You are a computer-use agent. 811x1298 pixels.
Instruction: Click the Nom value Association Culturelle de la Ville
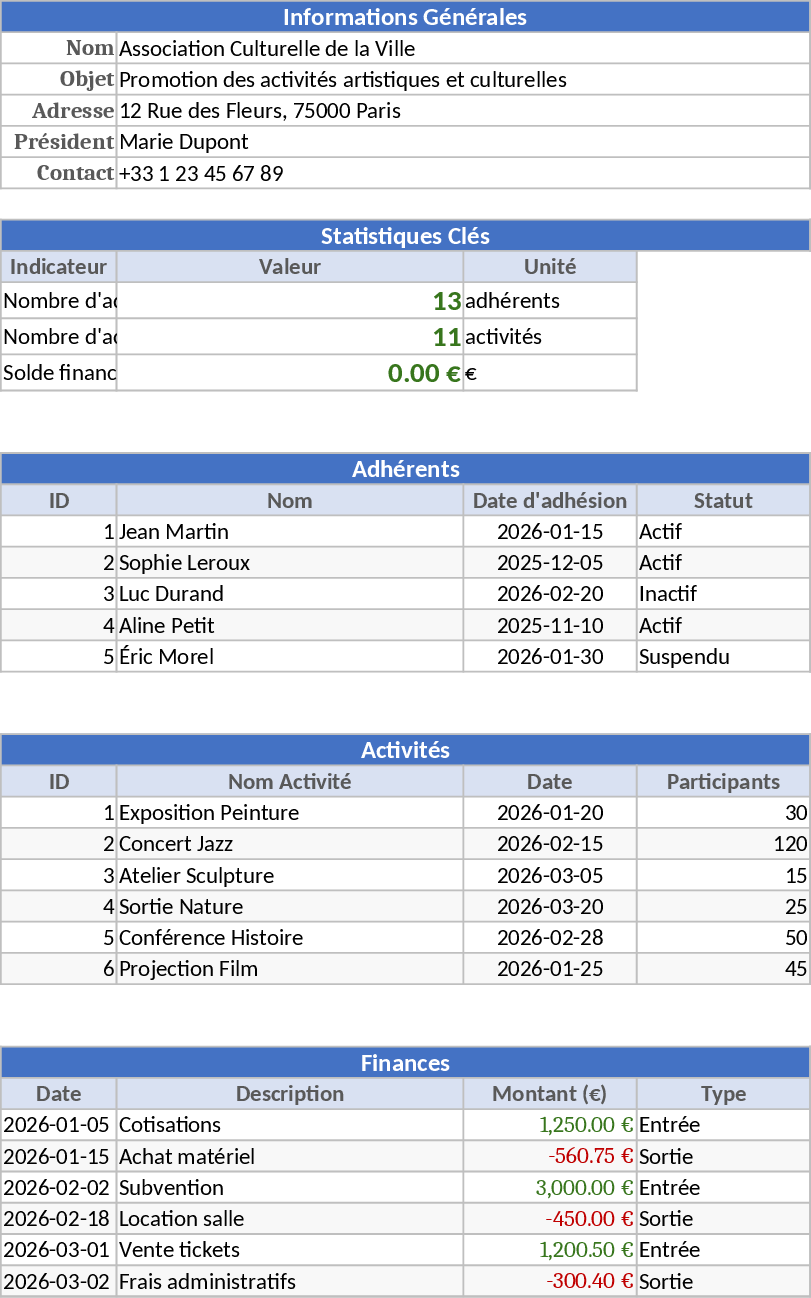coord(260,48)
